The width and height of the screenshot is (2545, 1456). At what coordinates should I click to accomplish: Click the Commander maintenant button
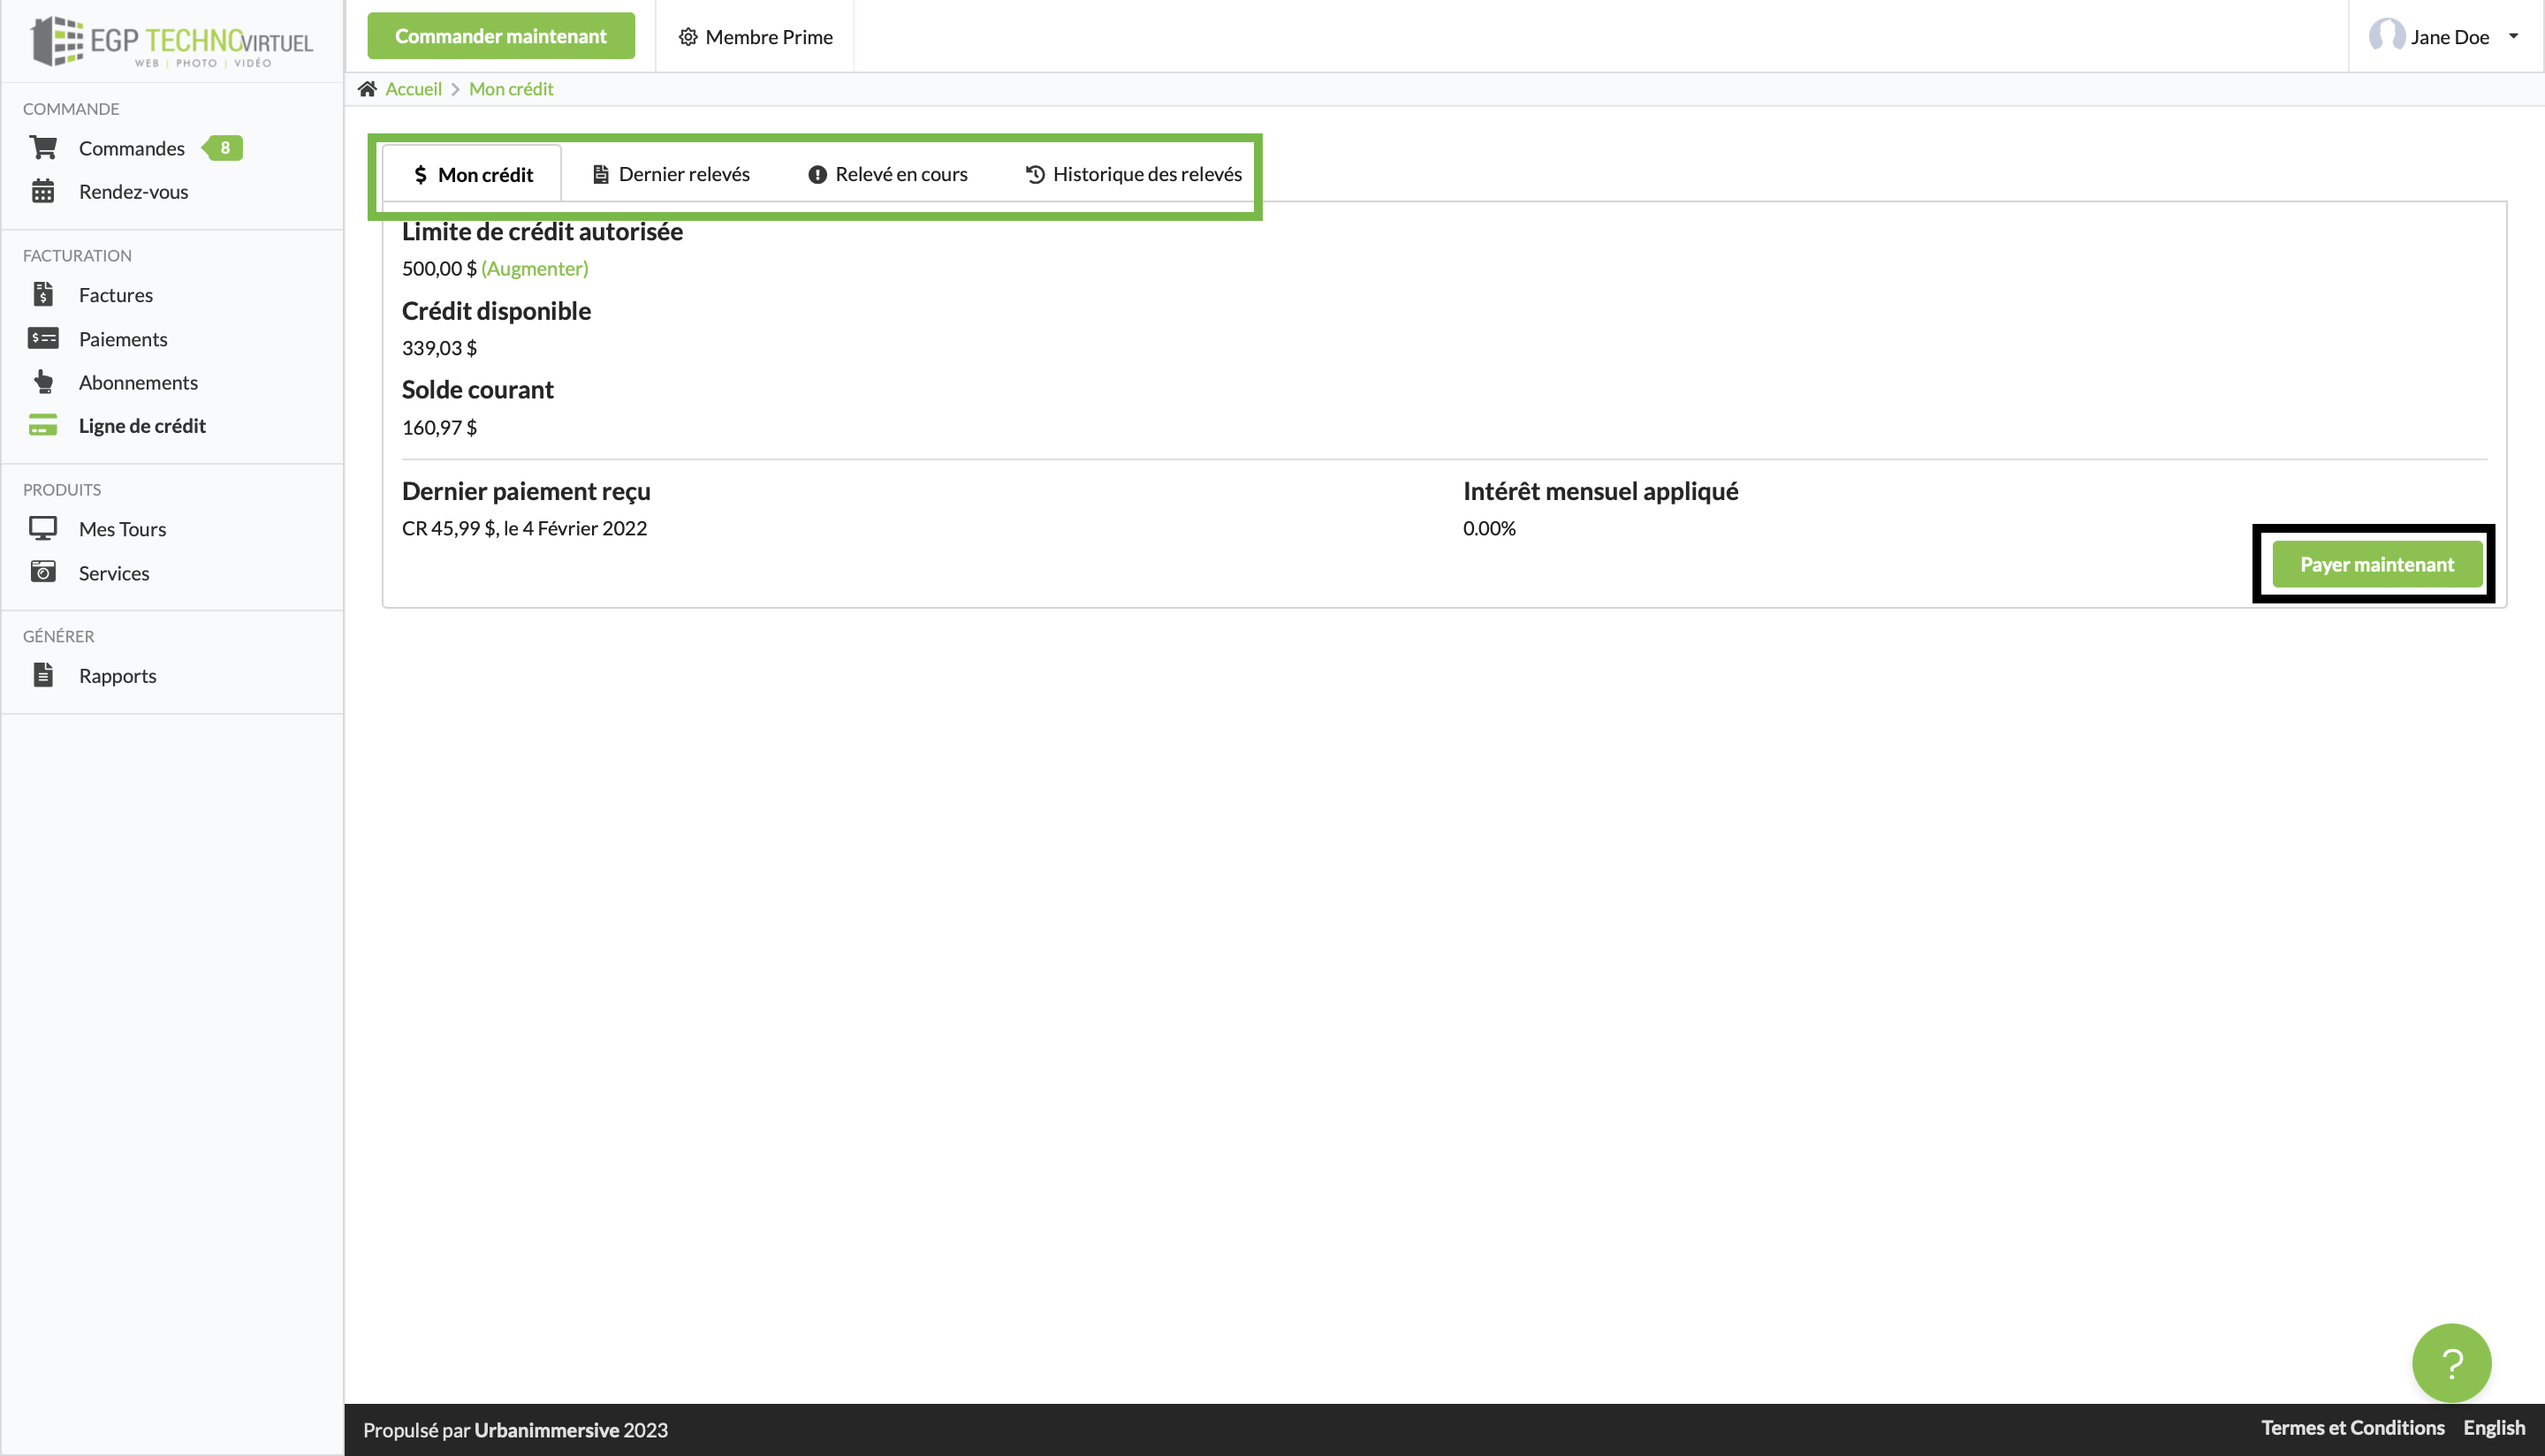(x=500, y=36)
